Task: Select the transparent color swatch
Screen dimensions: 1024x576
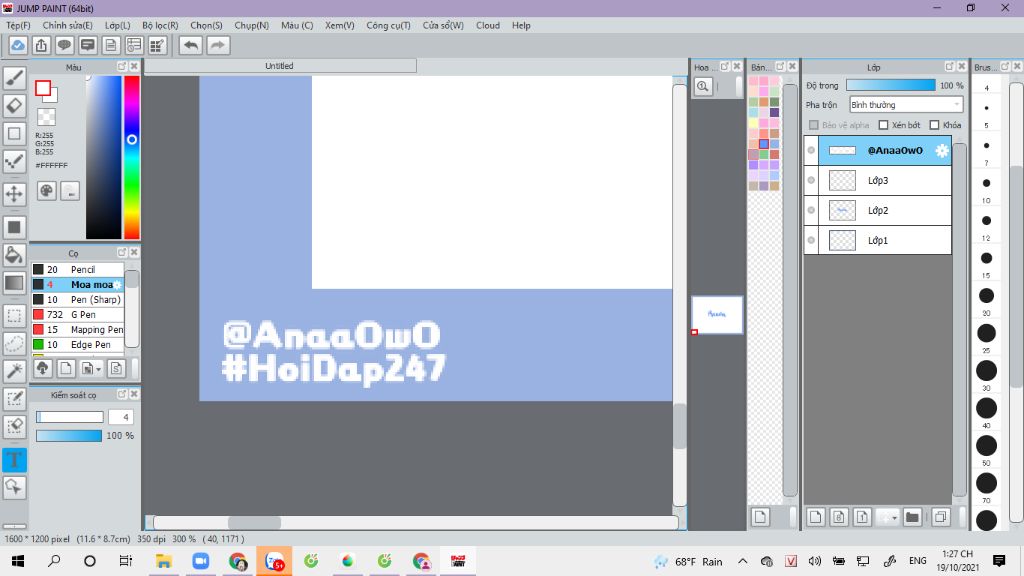Action: tap(46, 117)
